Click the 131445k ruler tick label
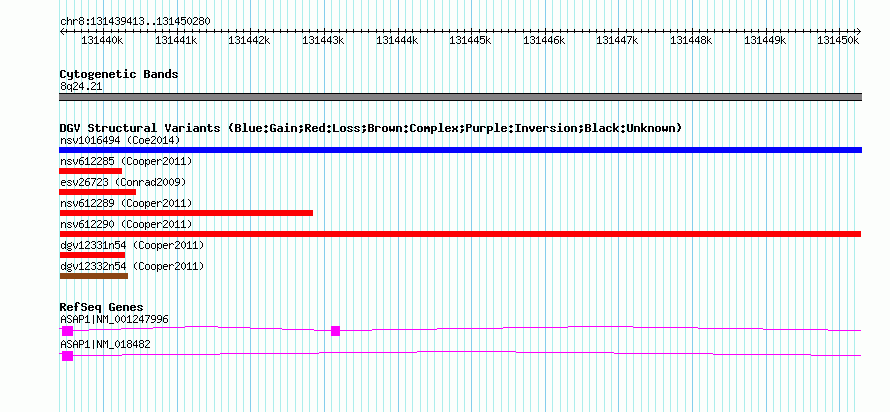This screenshot has height=412, width=890. (x=470, y=40)
